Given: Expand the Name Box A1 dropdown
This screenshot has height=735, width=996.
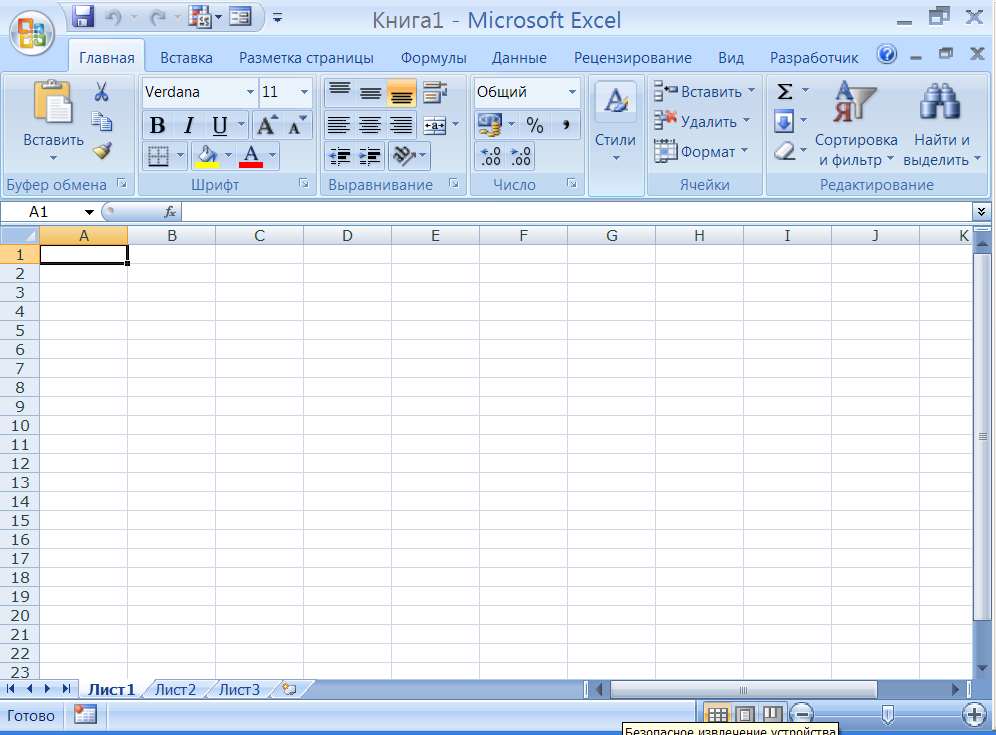Looking at the screenshot, I should point(90,212).
